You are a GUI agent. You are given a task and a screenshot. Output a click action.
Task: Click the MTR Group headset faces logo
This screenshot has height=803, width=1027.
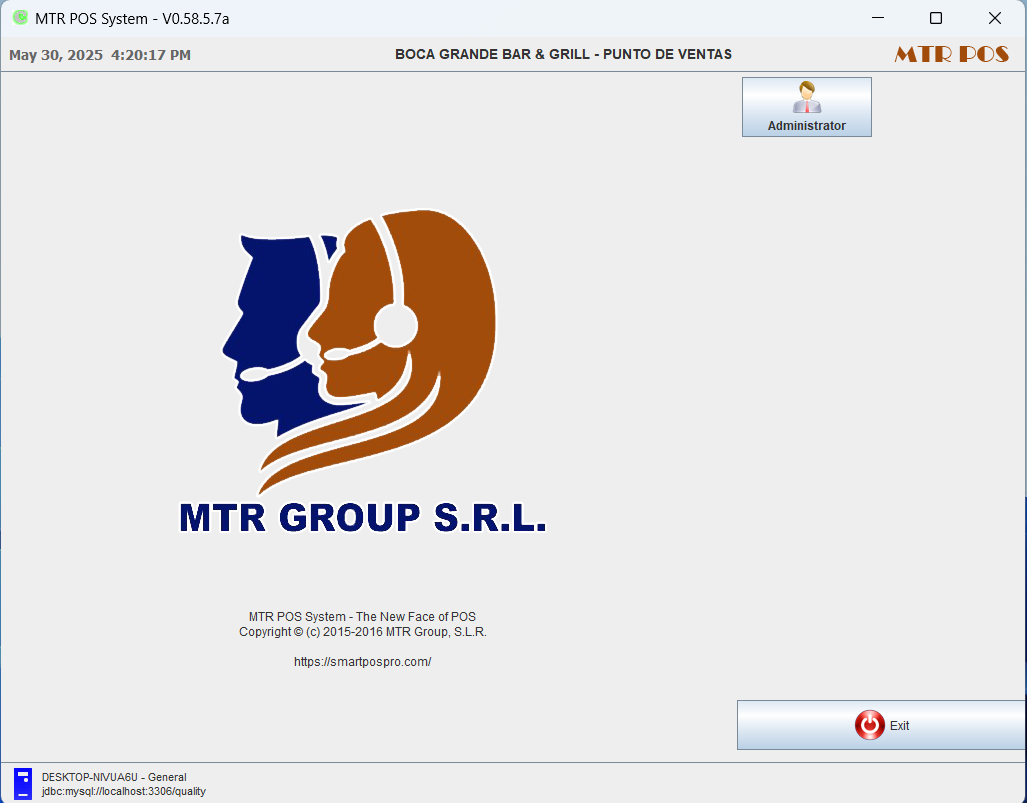(359, 352)
